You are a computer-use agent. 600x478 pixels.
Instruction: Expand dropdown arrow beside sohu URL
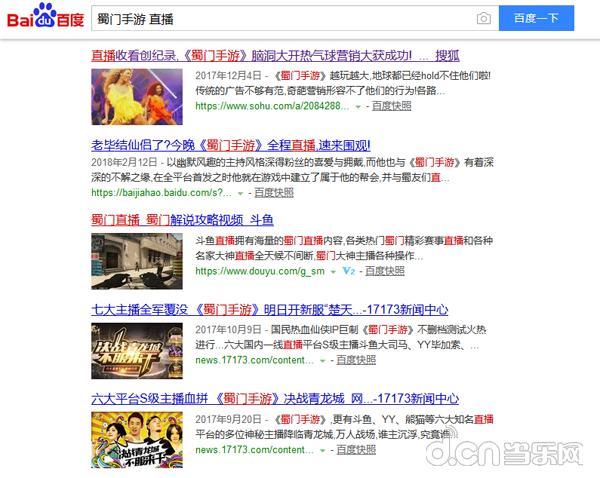pos(358,107)
